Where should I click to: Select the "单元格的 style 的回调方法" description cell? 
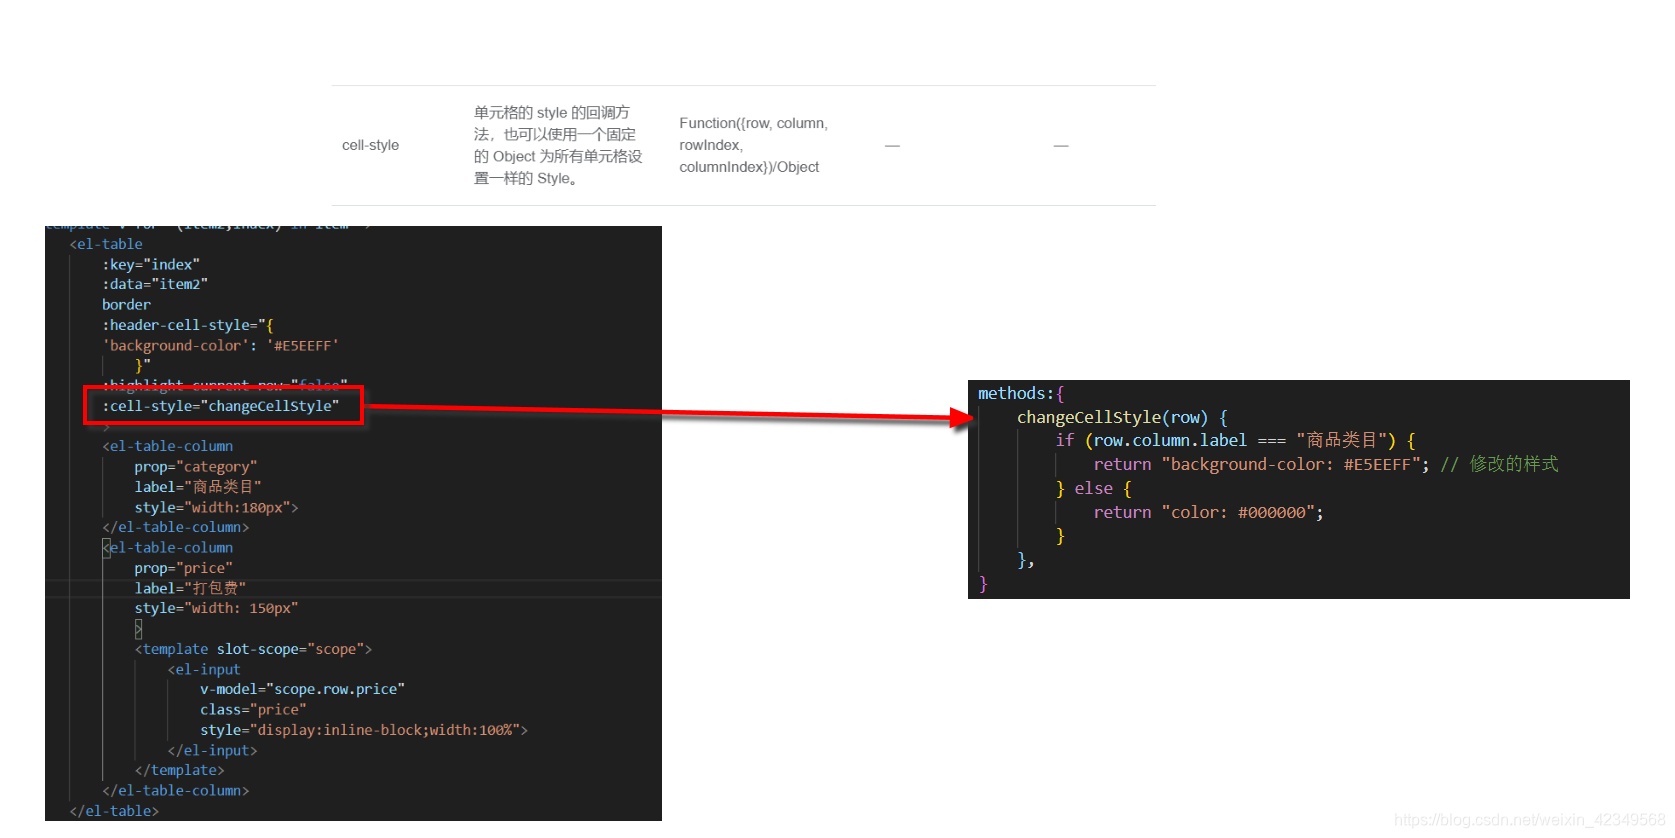(x=558, y=145)
